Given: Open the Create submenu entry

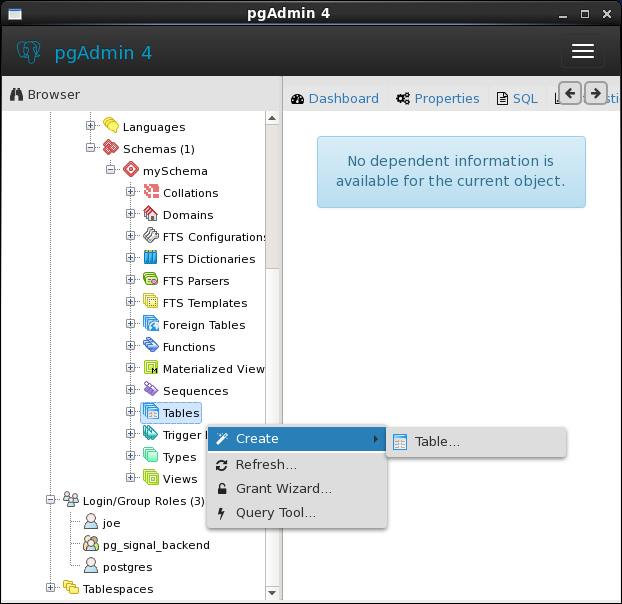Looking at the screenshot, I should 297,439.
